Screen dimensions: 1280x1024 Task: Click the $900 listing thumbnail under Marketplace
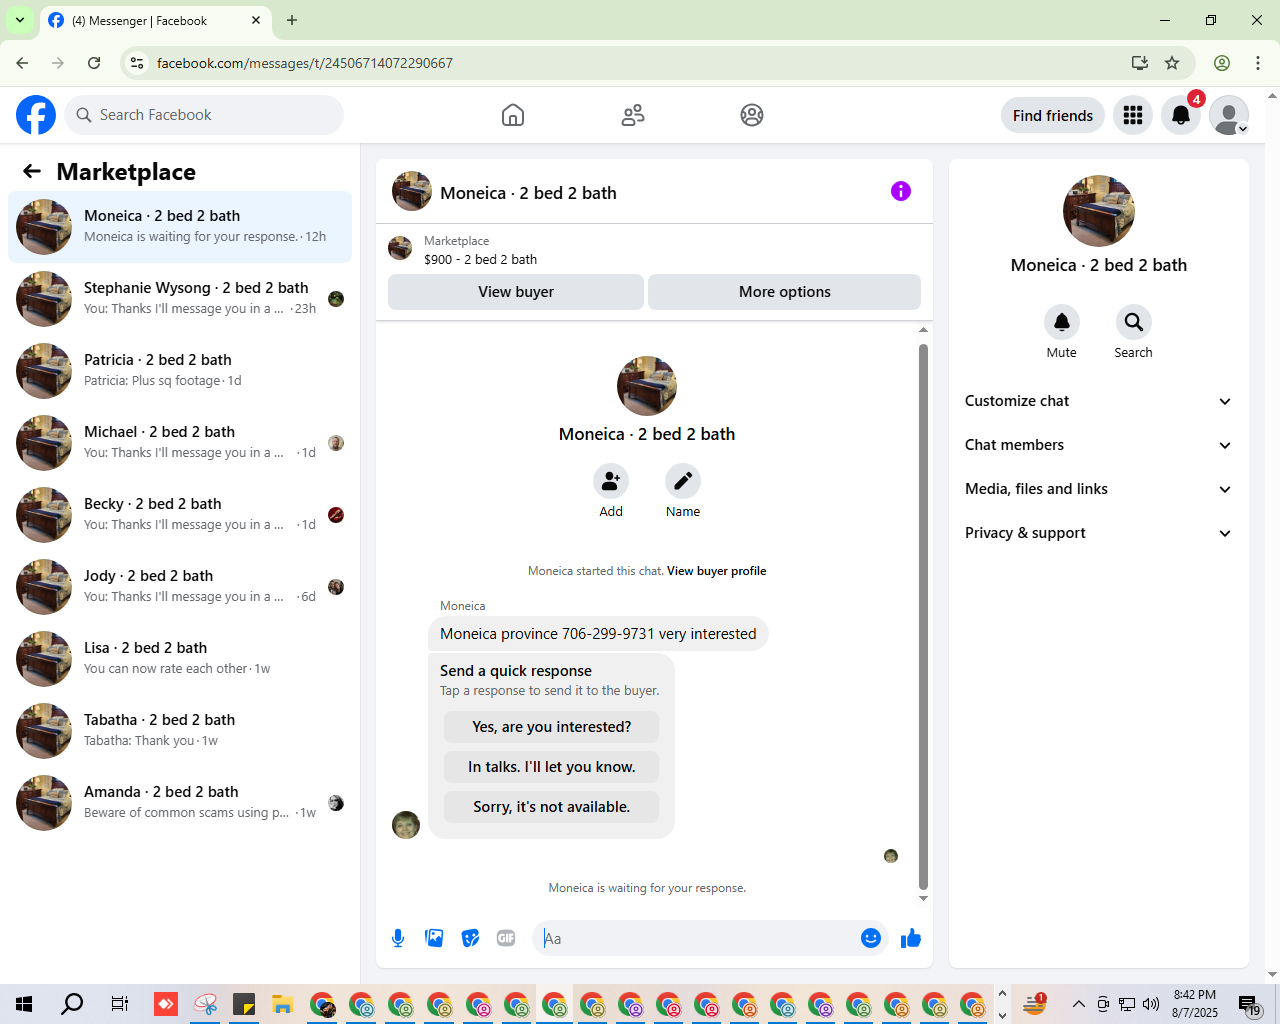pos(400,248)
